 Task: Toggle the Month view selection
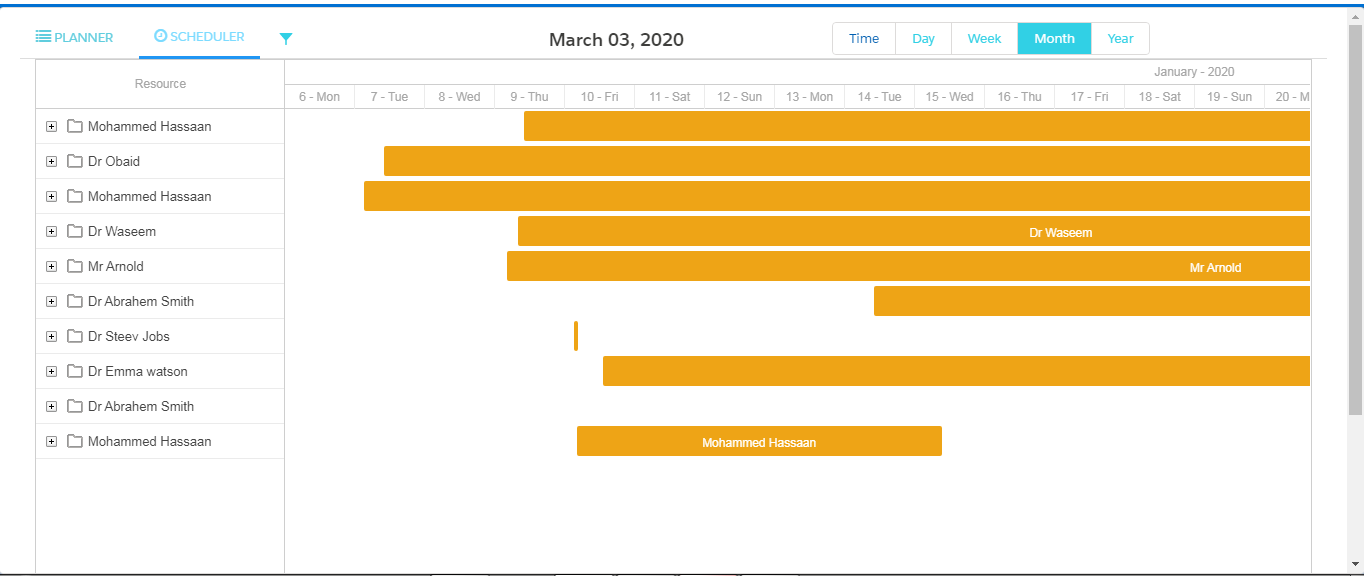(x=1054, y=38)
